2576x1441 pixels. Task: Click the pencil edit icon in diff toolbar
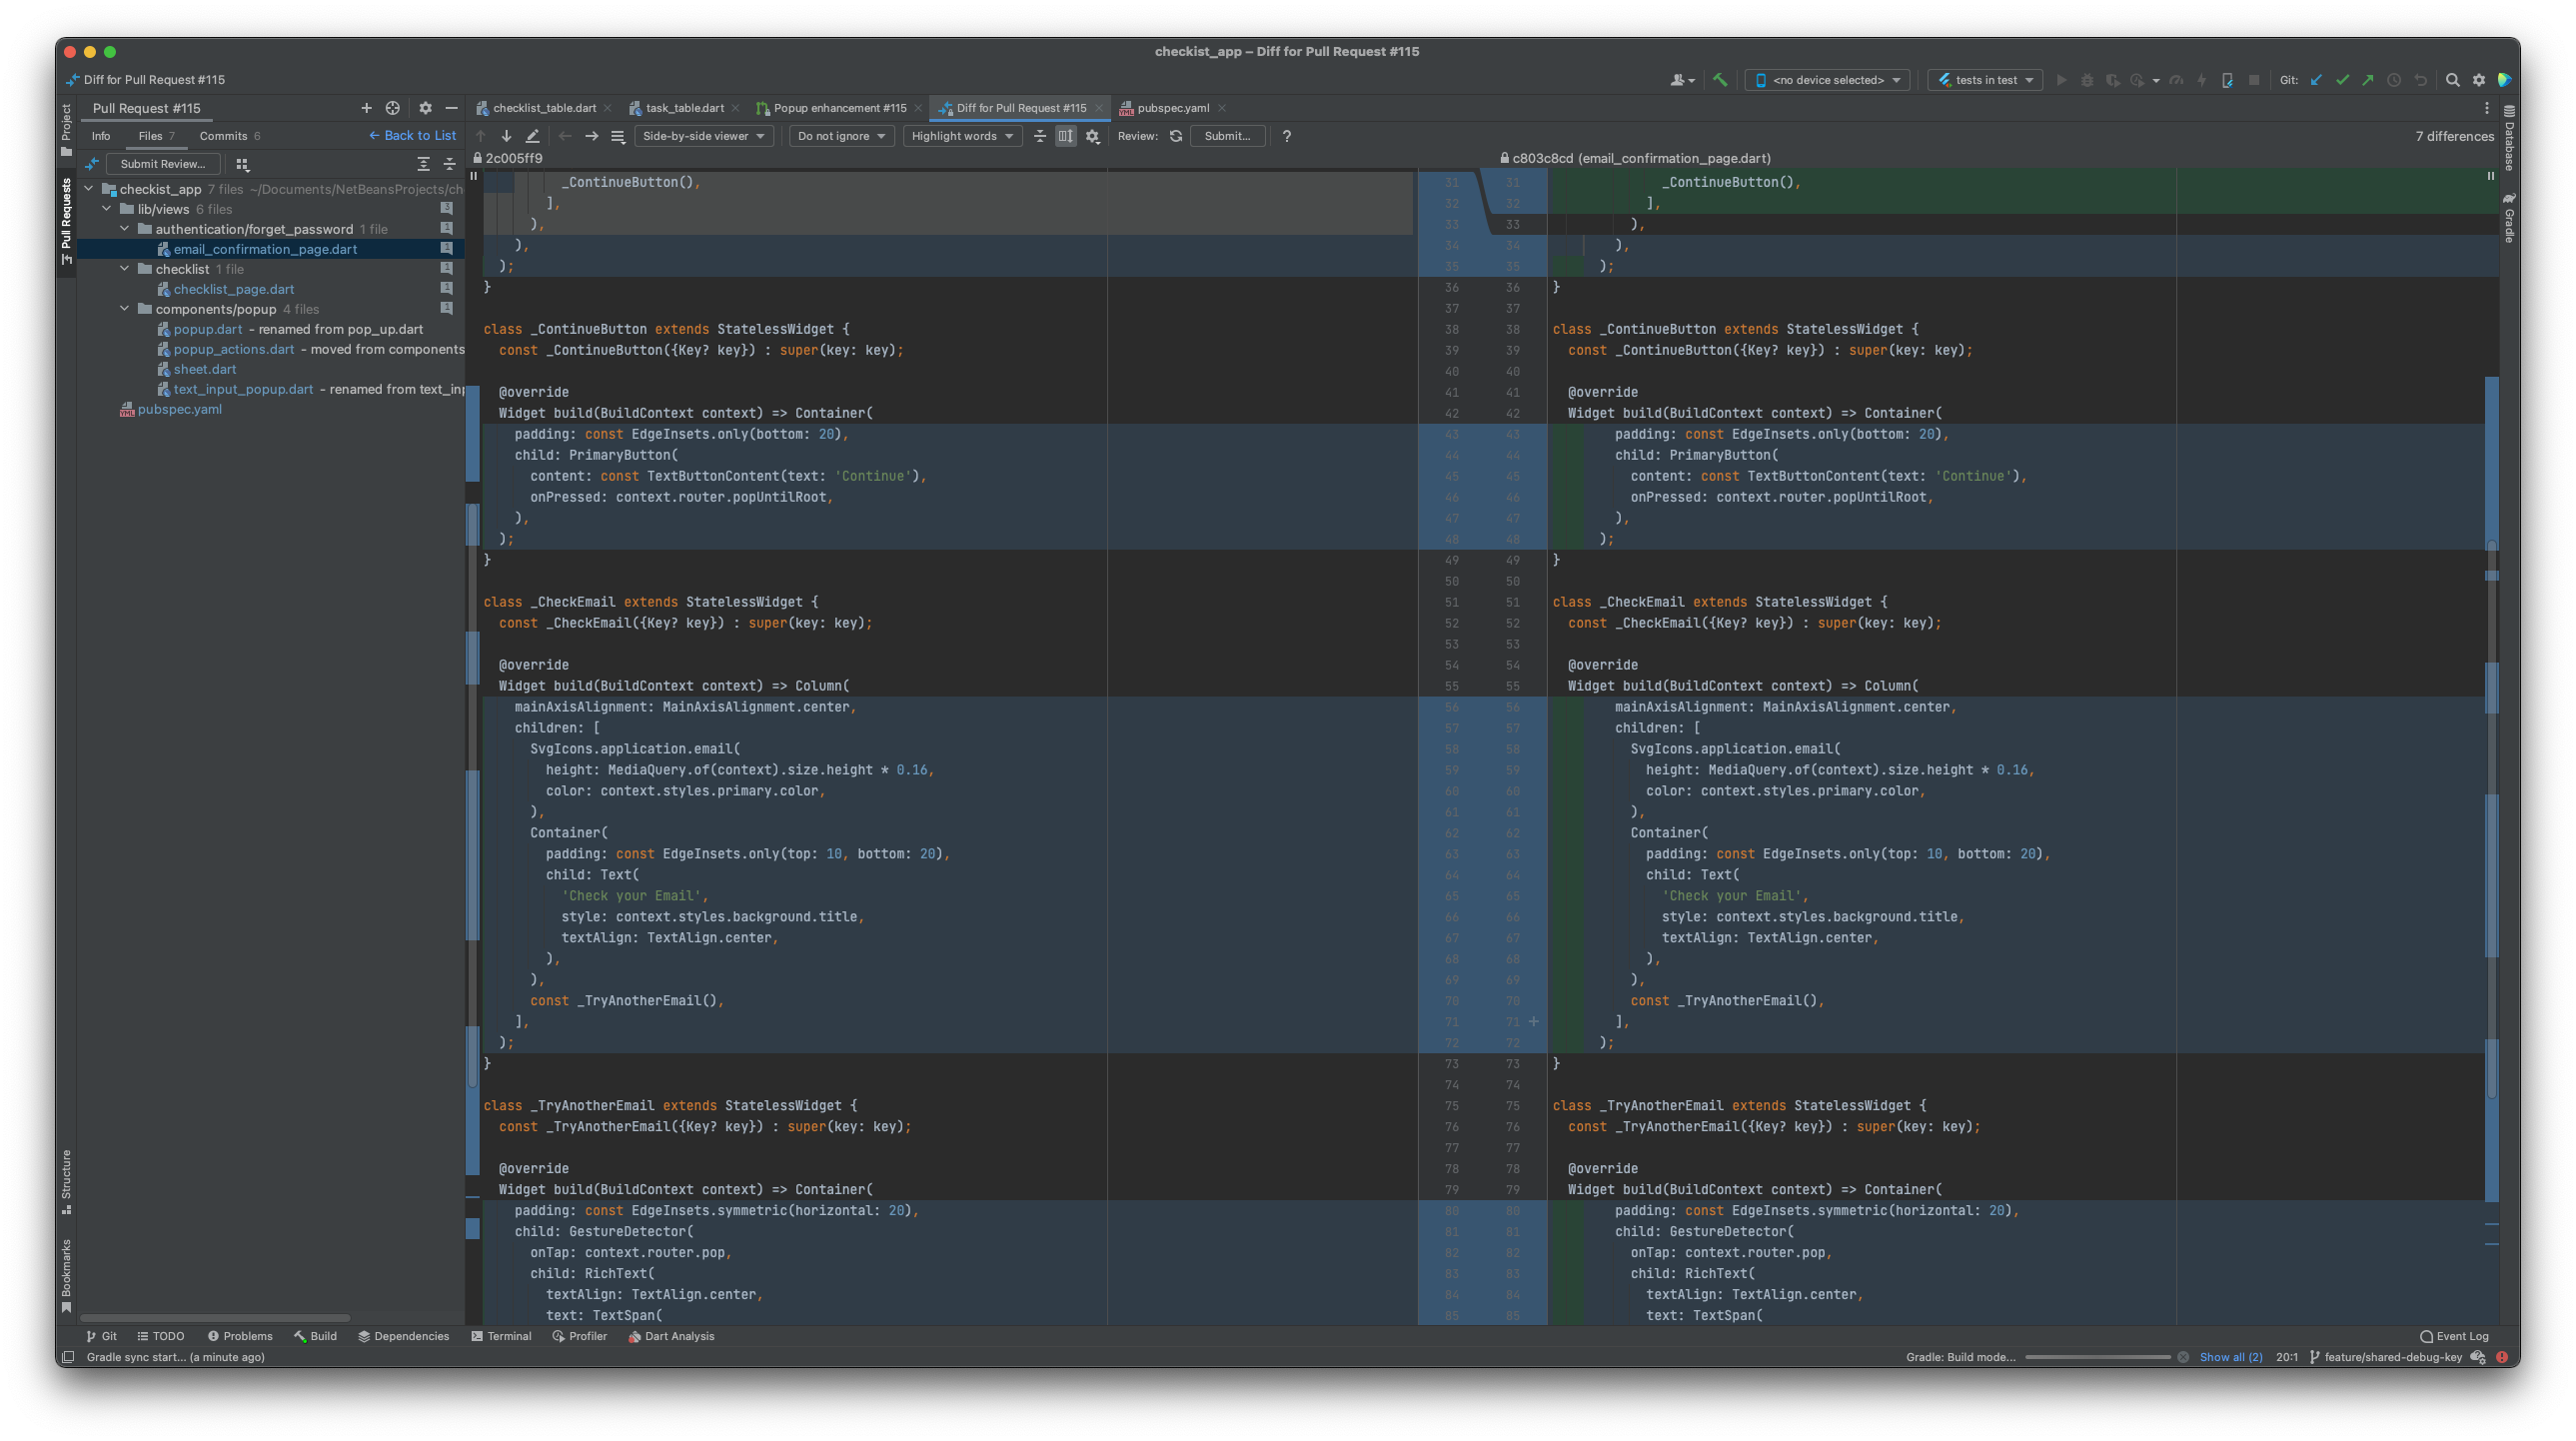click(x=533, y=136)
